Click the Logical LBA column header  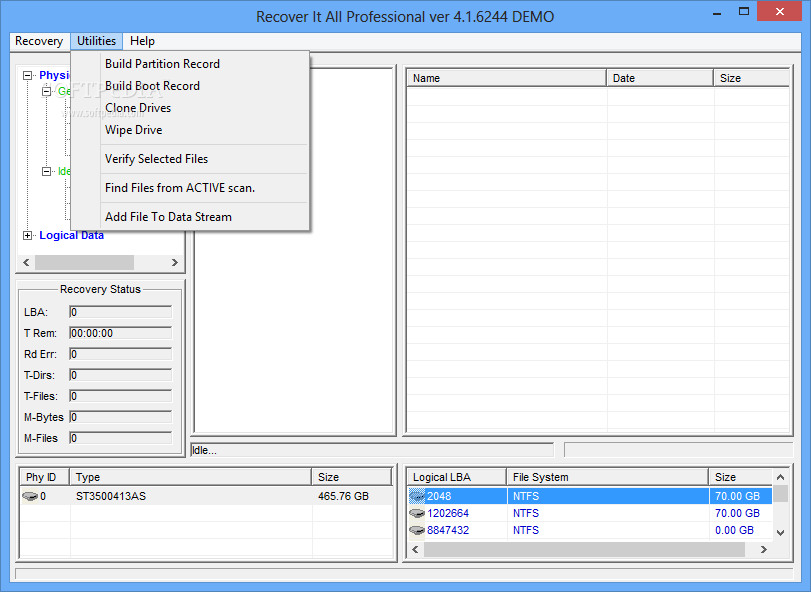[457, 477]
